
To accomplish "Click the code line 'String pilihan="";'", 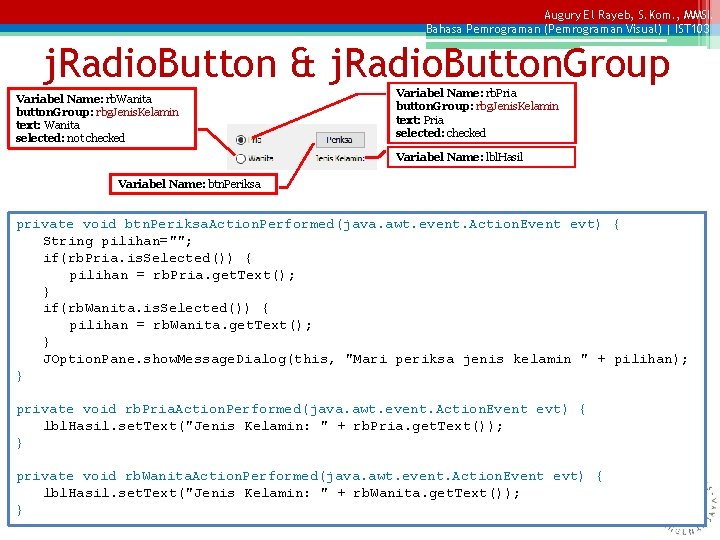I will point(118,241).
